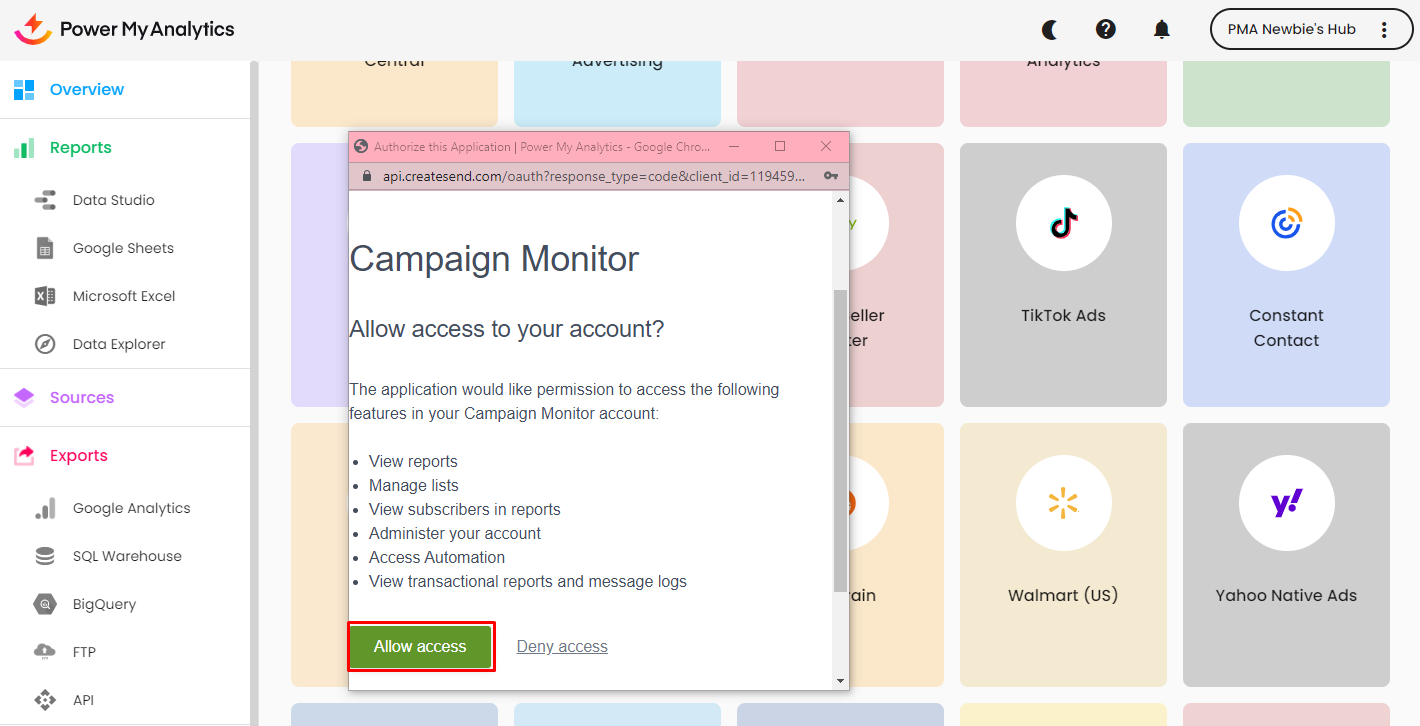The width and height of the screenshot is (1420, 726).
Task: Select the Yahoo Native Ads icon
Action: point(1286,503)
